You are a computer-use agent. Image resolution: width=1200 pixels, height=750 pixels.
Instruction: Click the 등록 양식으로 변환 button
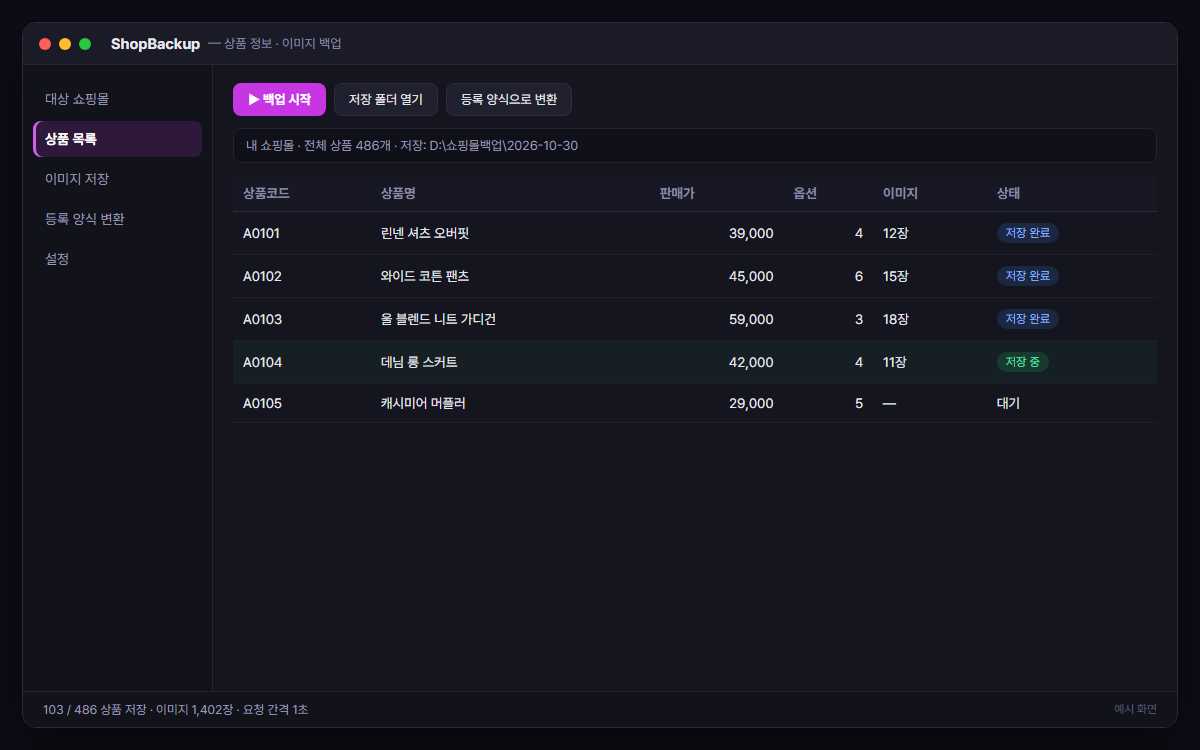click(509, 100)
